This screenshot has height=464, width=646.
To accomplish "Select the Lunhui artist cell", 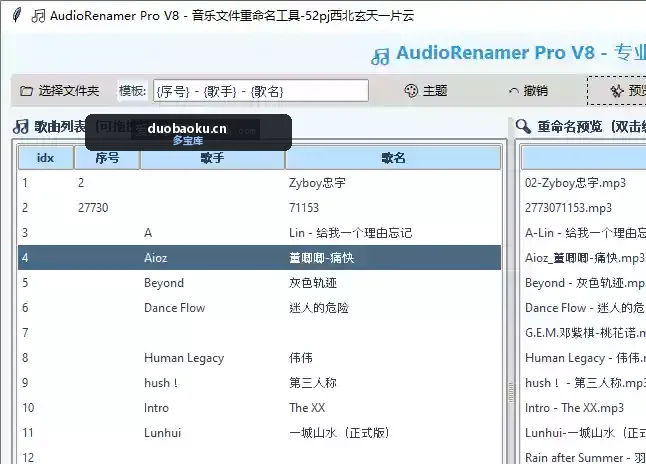I will (162, 433).
